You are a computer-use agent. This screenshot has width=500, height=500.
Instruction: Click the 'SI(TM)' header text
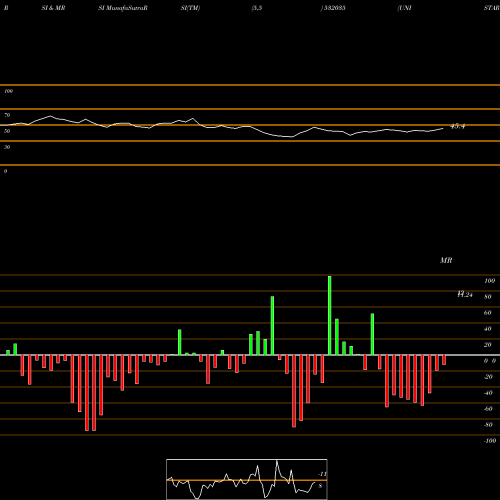tap(190, 8)
